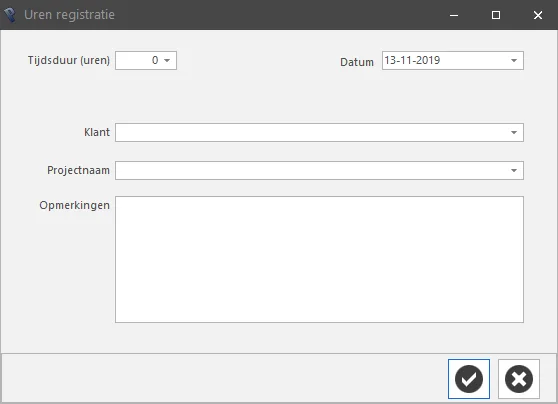Screen dimensions: 558x404
Task: Expand the Projectnaam dropdown list
Action: coord(514,170)
